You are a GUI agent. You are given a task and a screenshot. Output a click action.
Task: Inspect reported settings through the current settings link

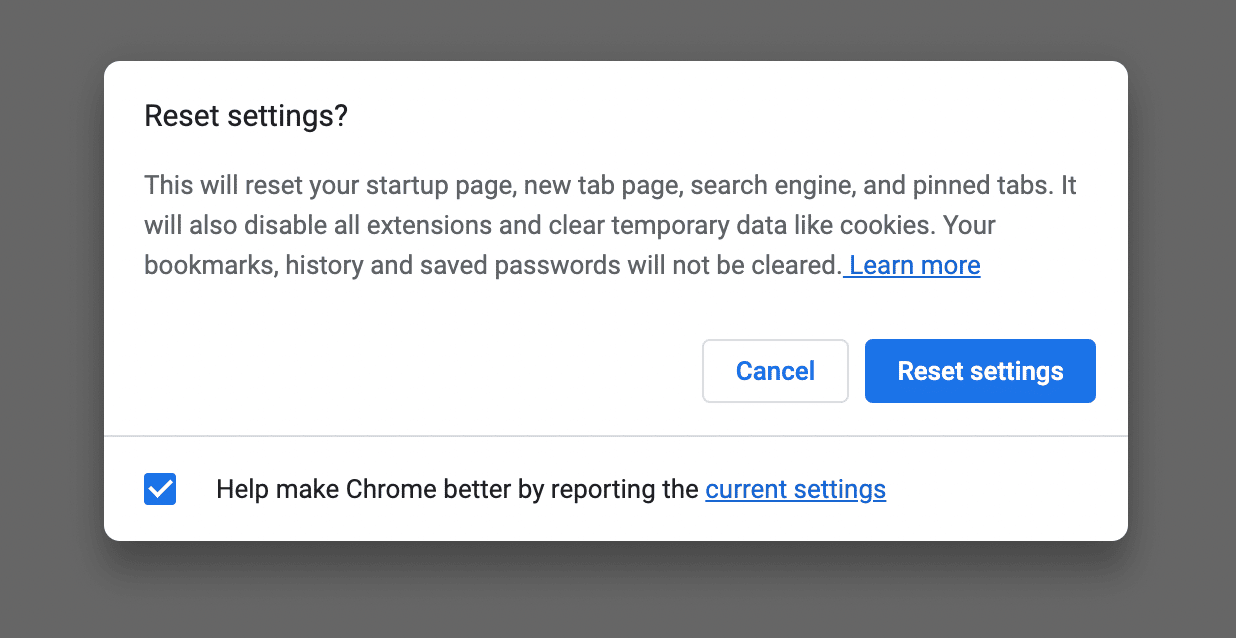pyautogui.click(x=795, y=489)
